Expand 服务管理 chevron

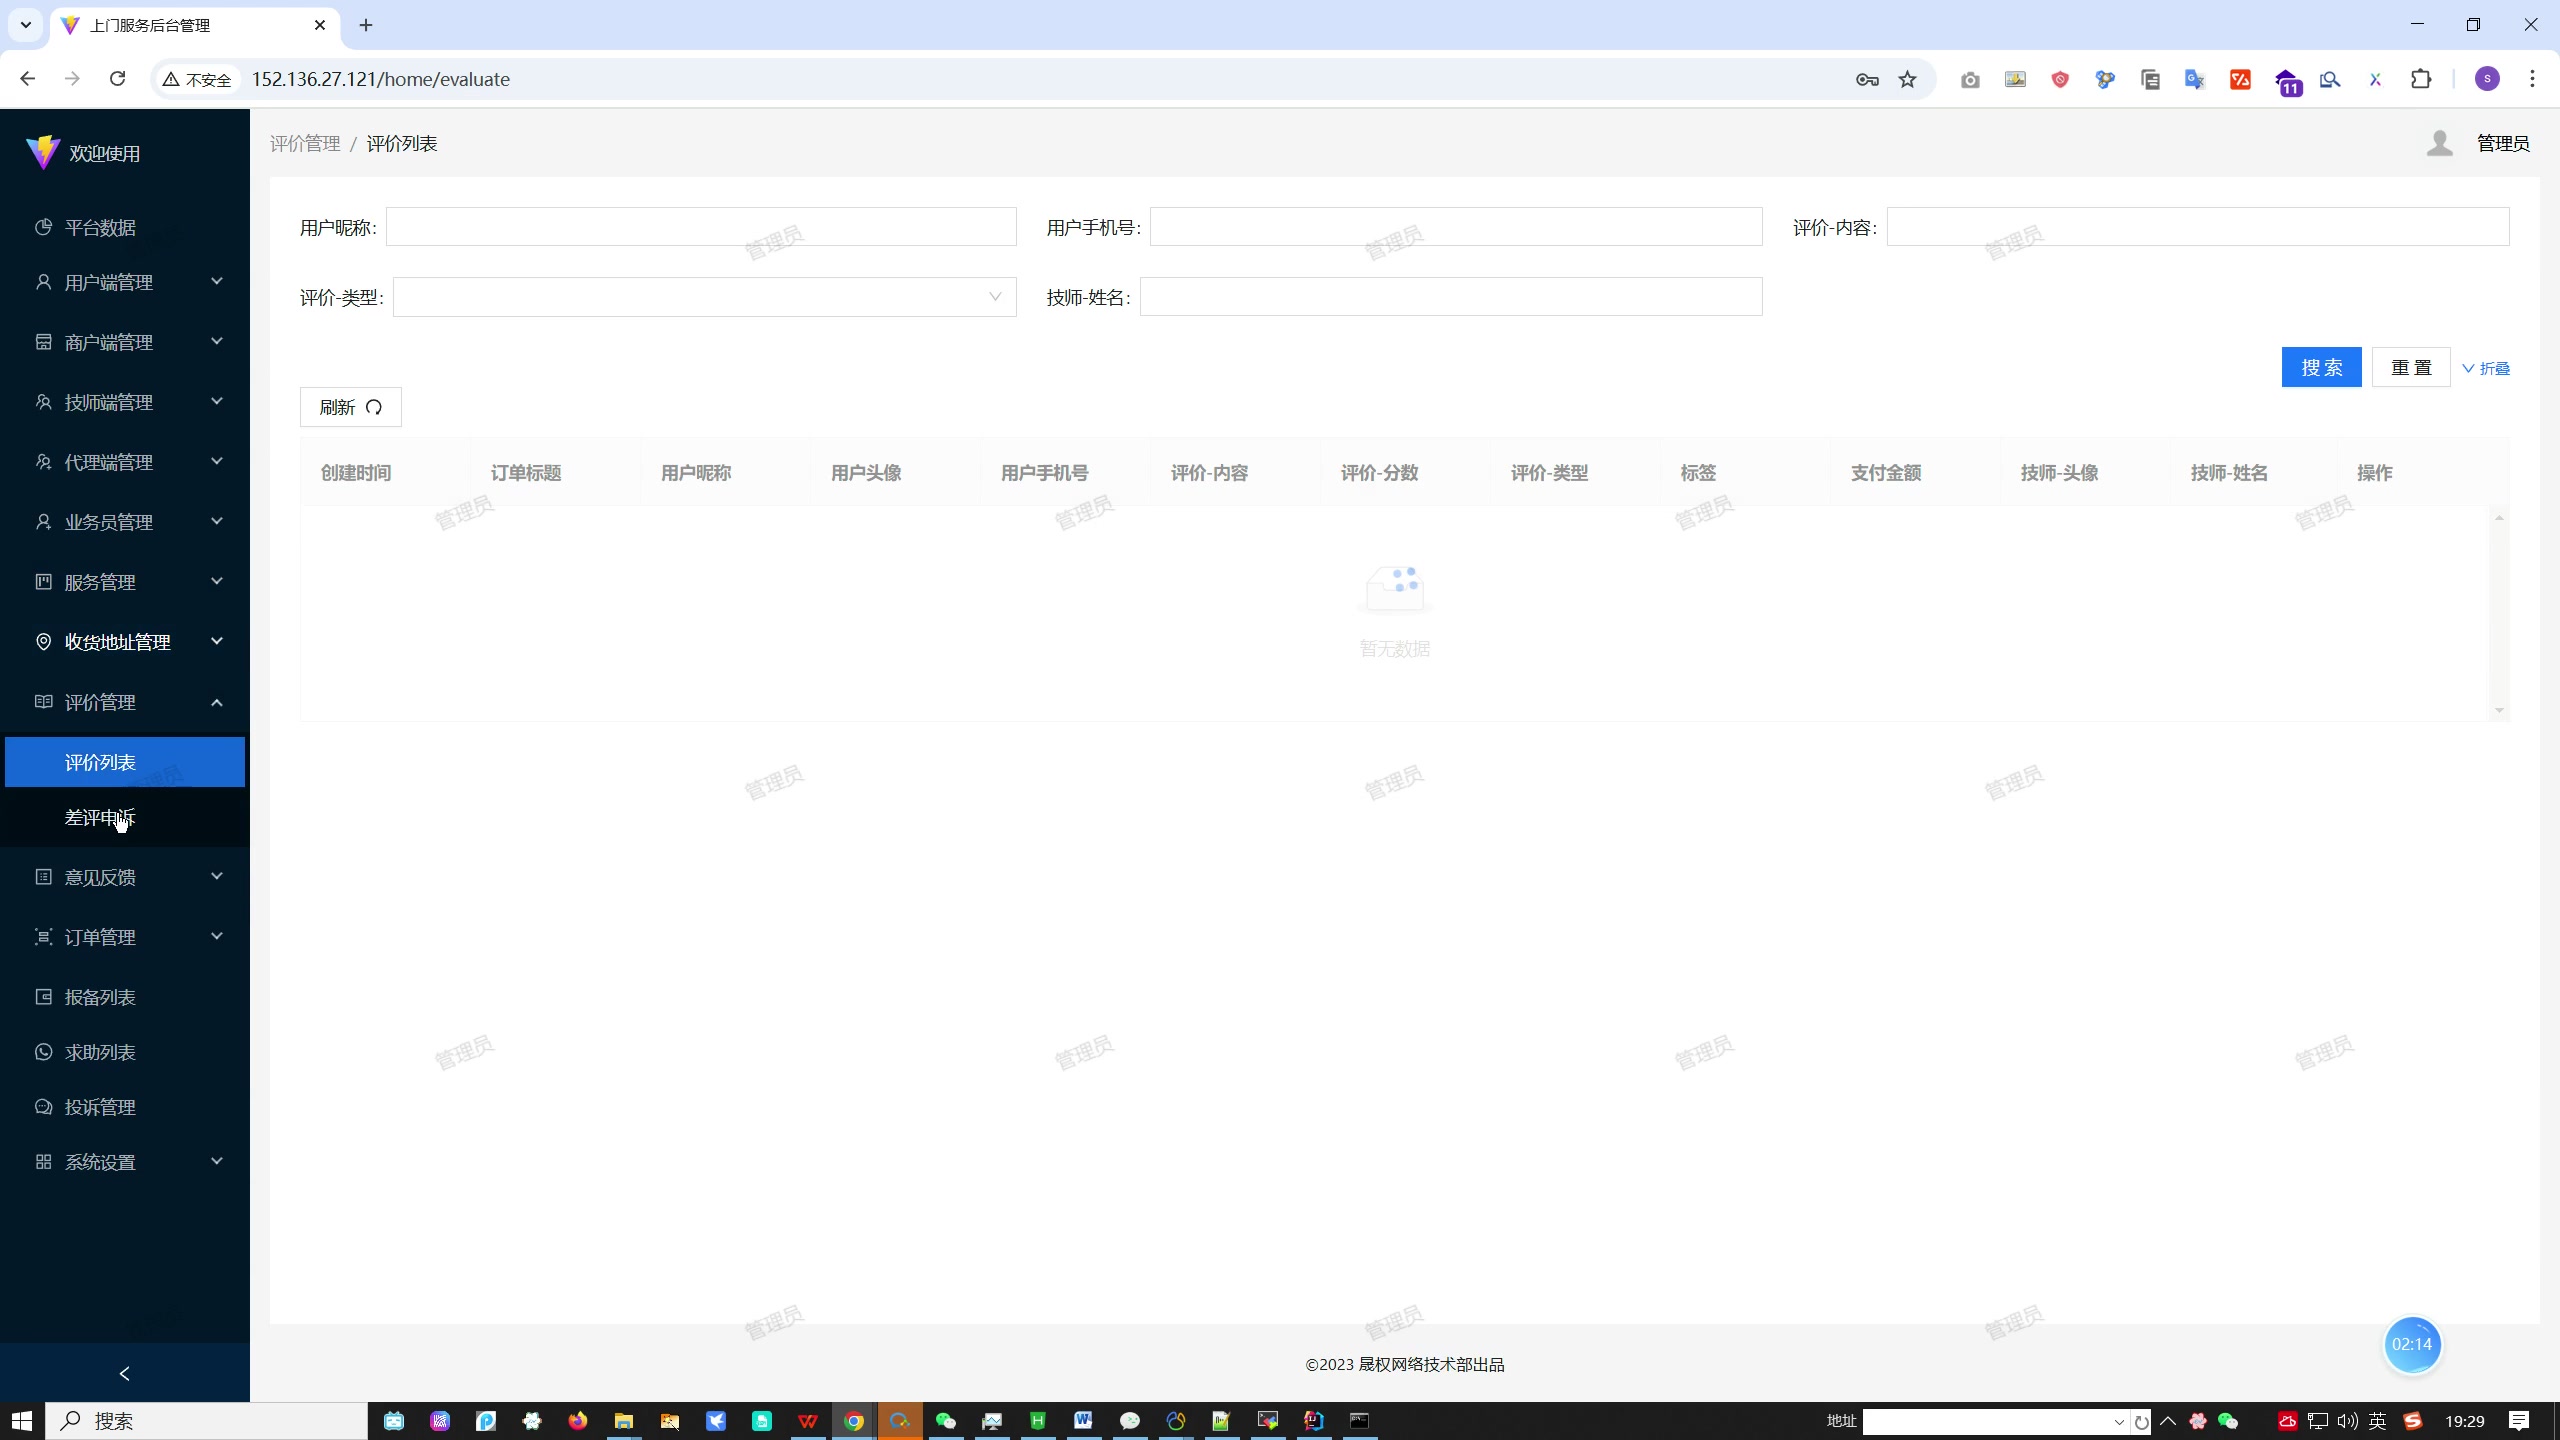[217, 582]
